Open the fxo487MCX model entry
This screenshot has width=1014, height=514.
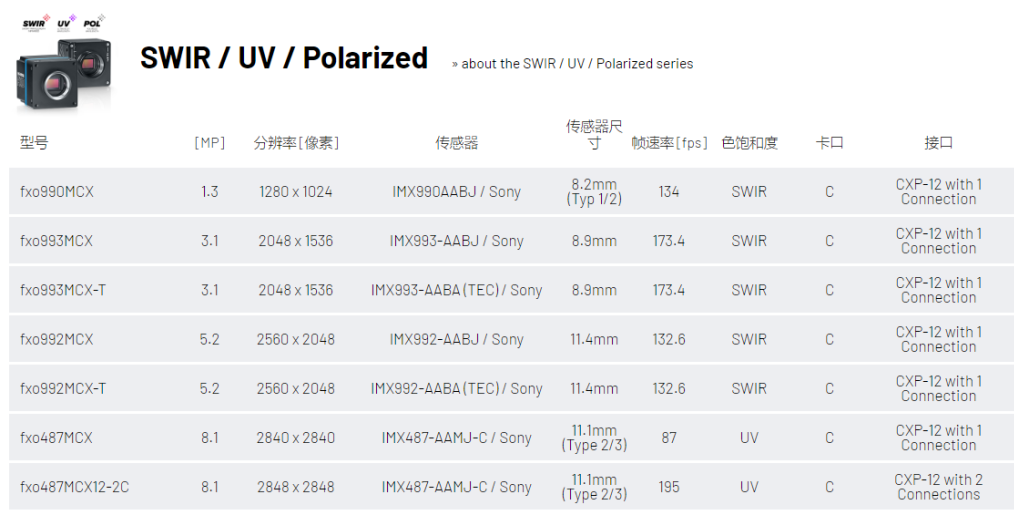[x=56, y=438]
